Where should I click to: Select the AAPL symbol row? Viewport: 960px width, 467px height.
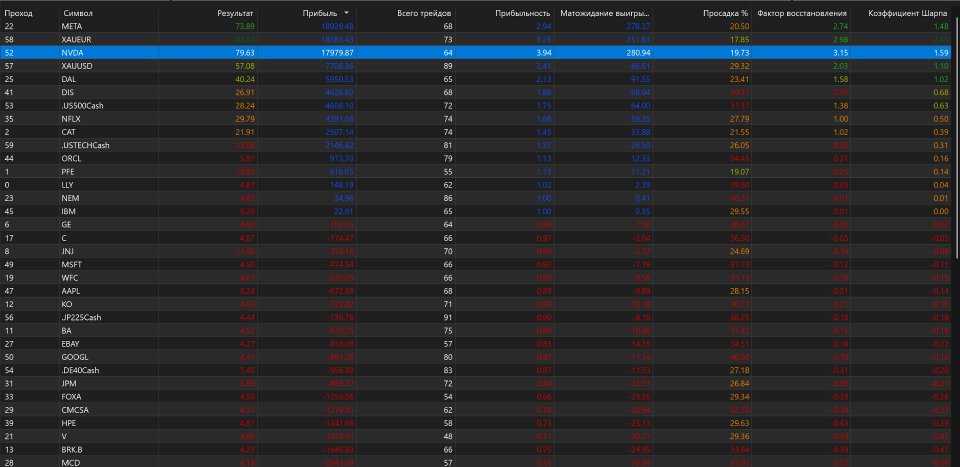click(476, 291)
